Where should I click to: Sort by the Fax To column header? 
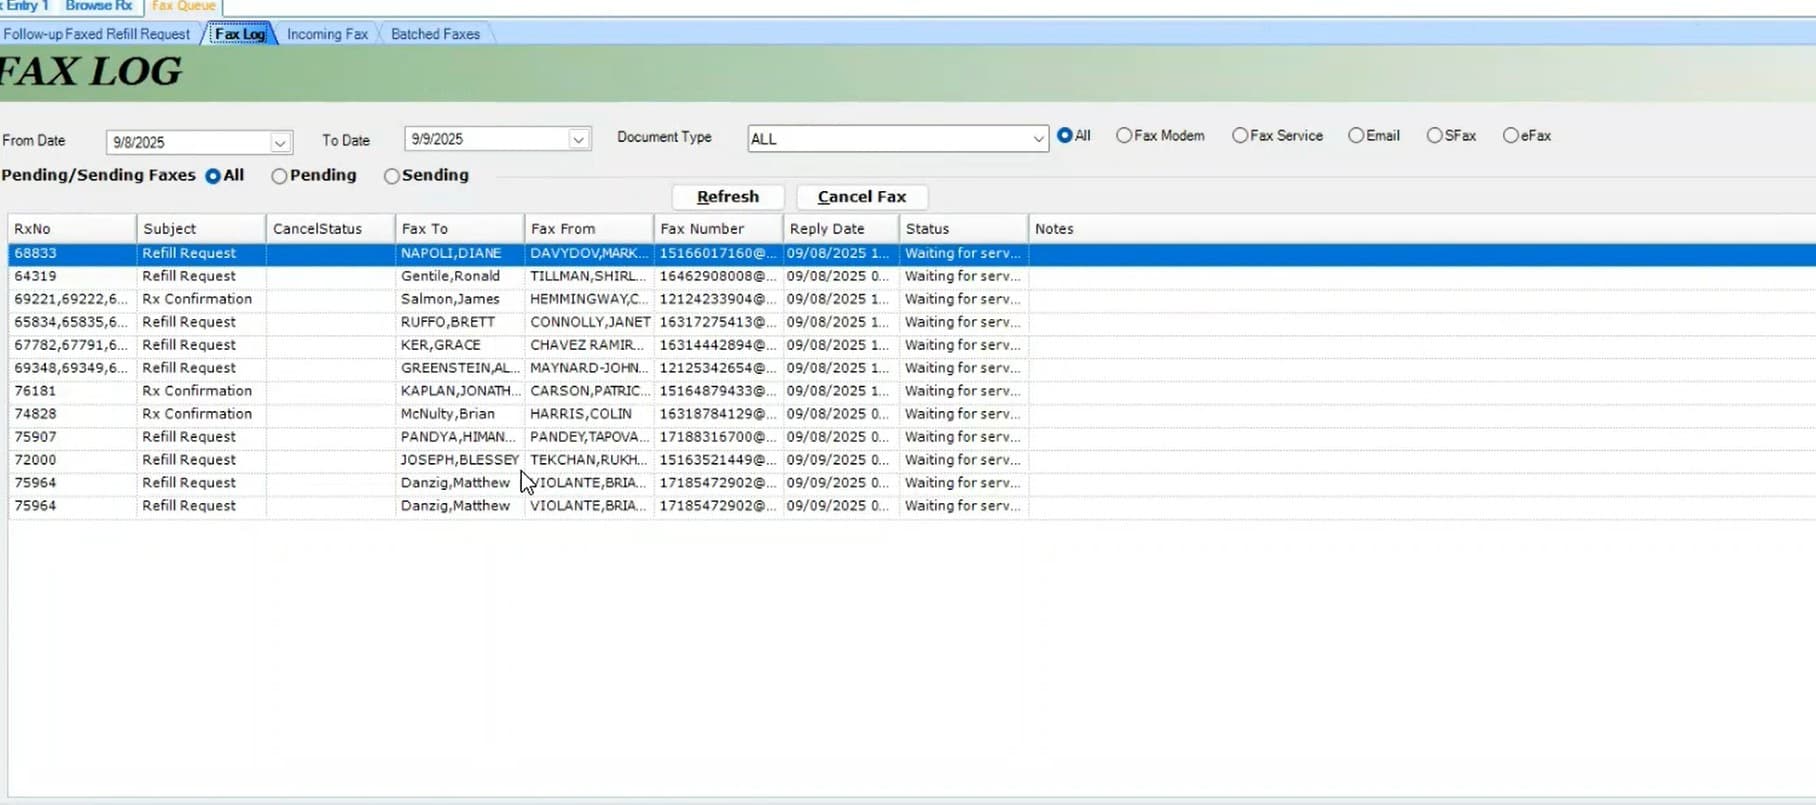click(x=460, y=229)
